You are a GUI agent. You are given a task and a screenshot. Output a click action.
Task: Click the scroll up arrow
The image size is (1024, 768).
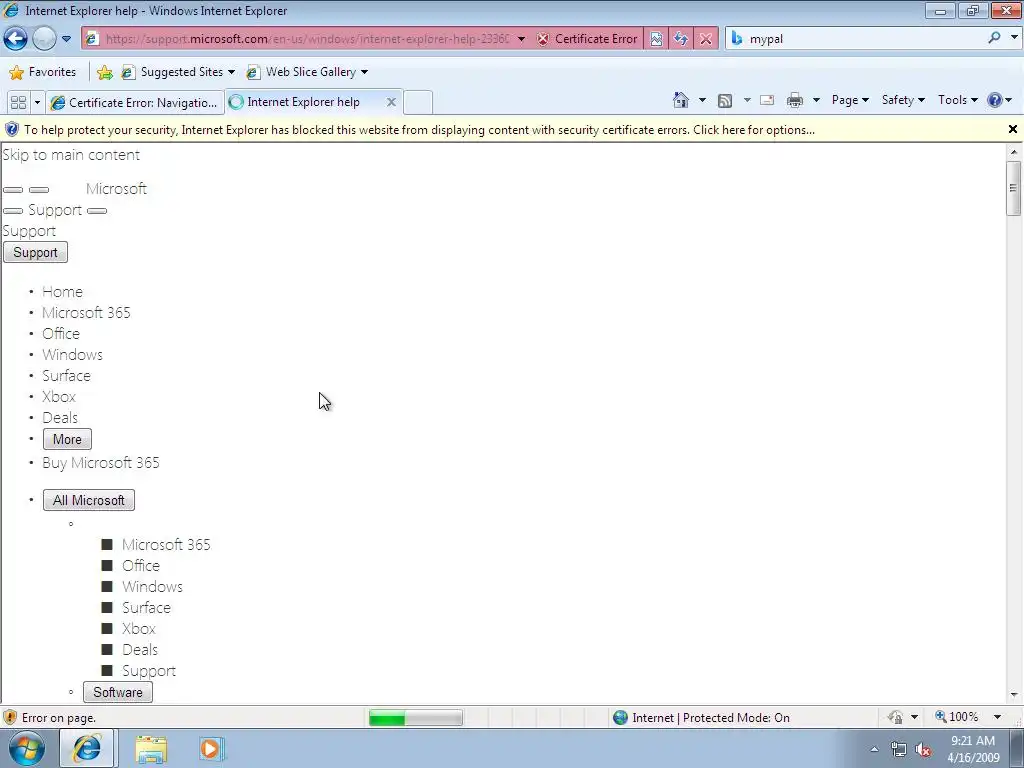tap(1014, 152)
